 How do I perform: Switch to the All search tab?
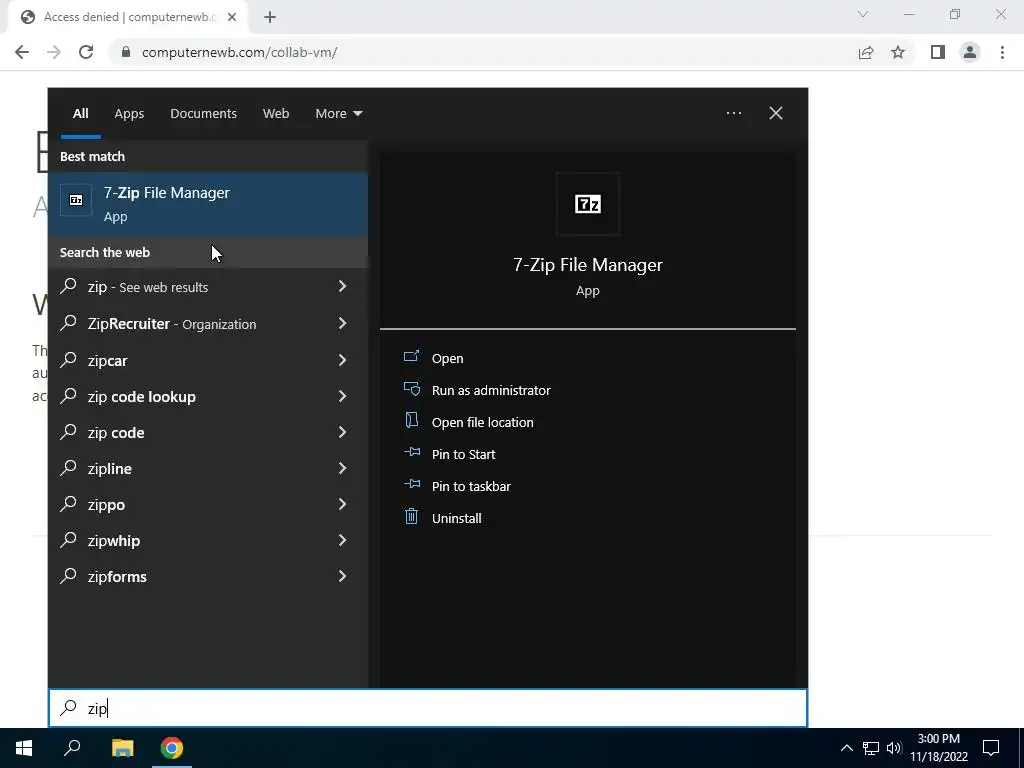[80, 114]
